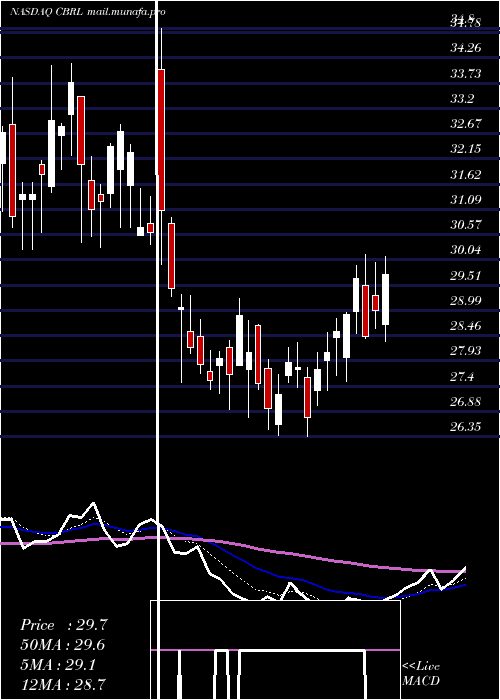Click the <<Live MACD label
This screenshot has height=700, width=500.
coord(421,674)
